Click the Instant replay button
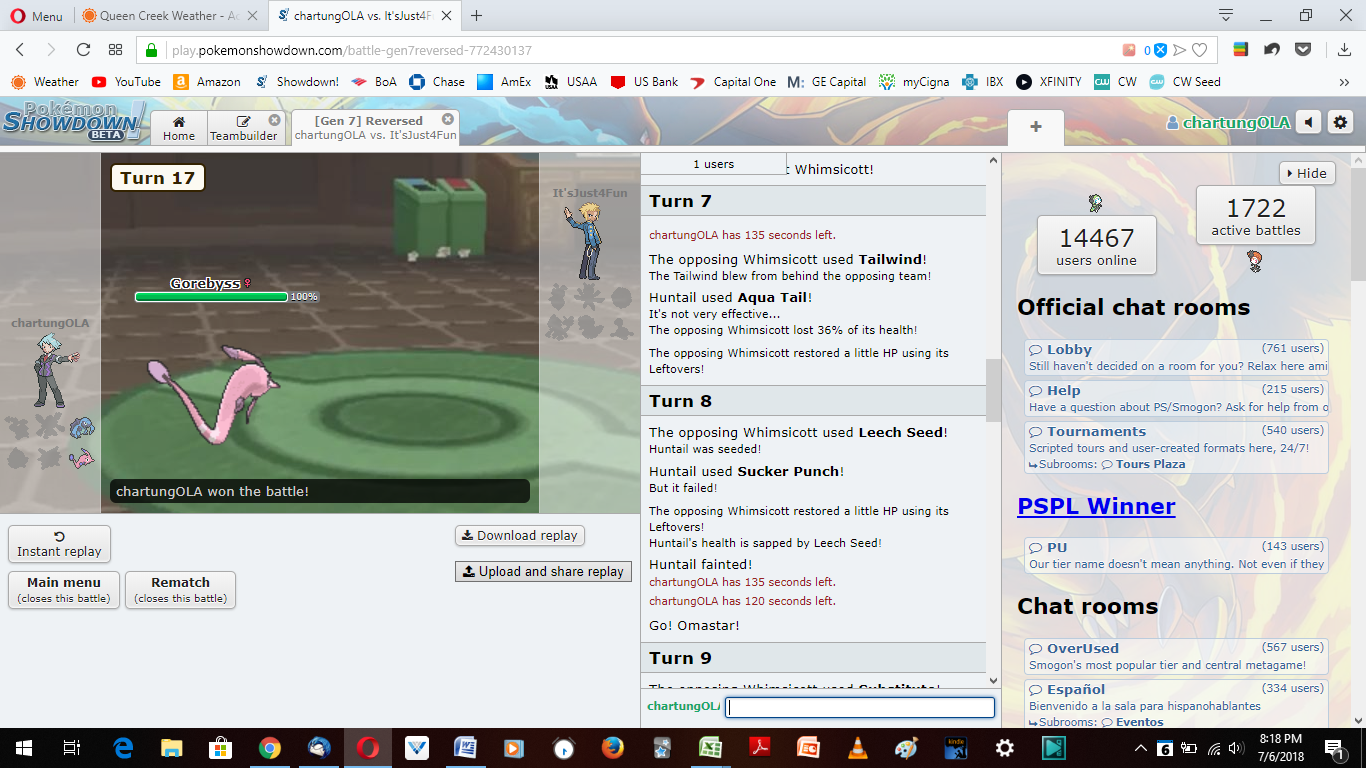This screenshot has height=768, width=1366. coord(60,544)
